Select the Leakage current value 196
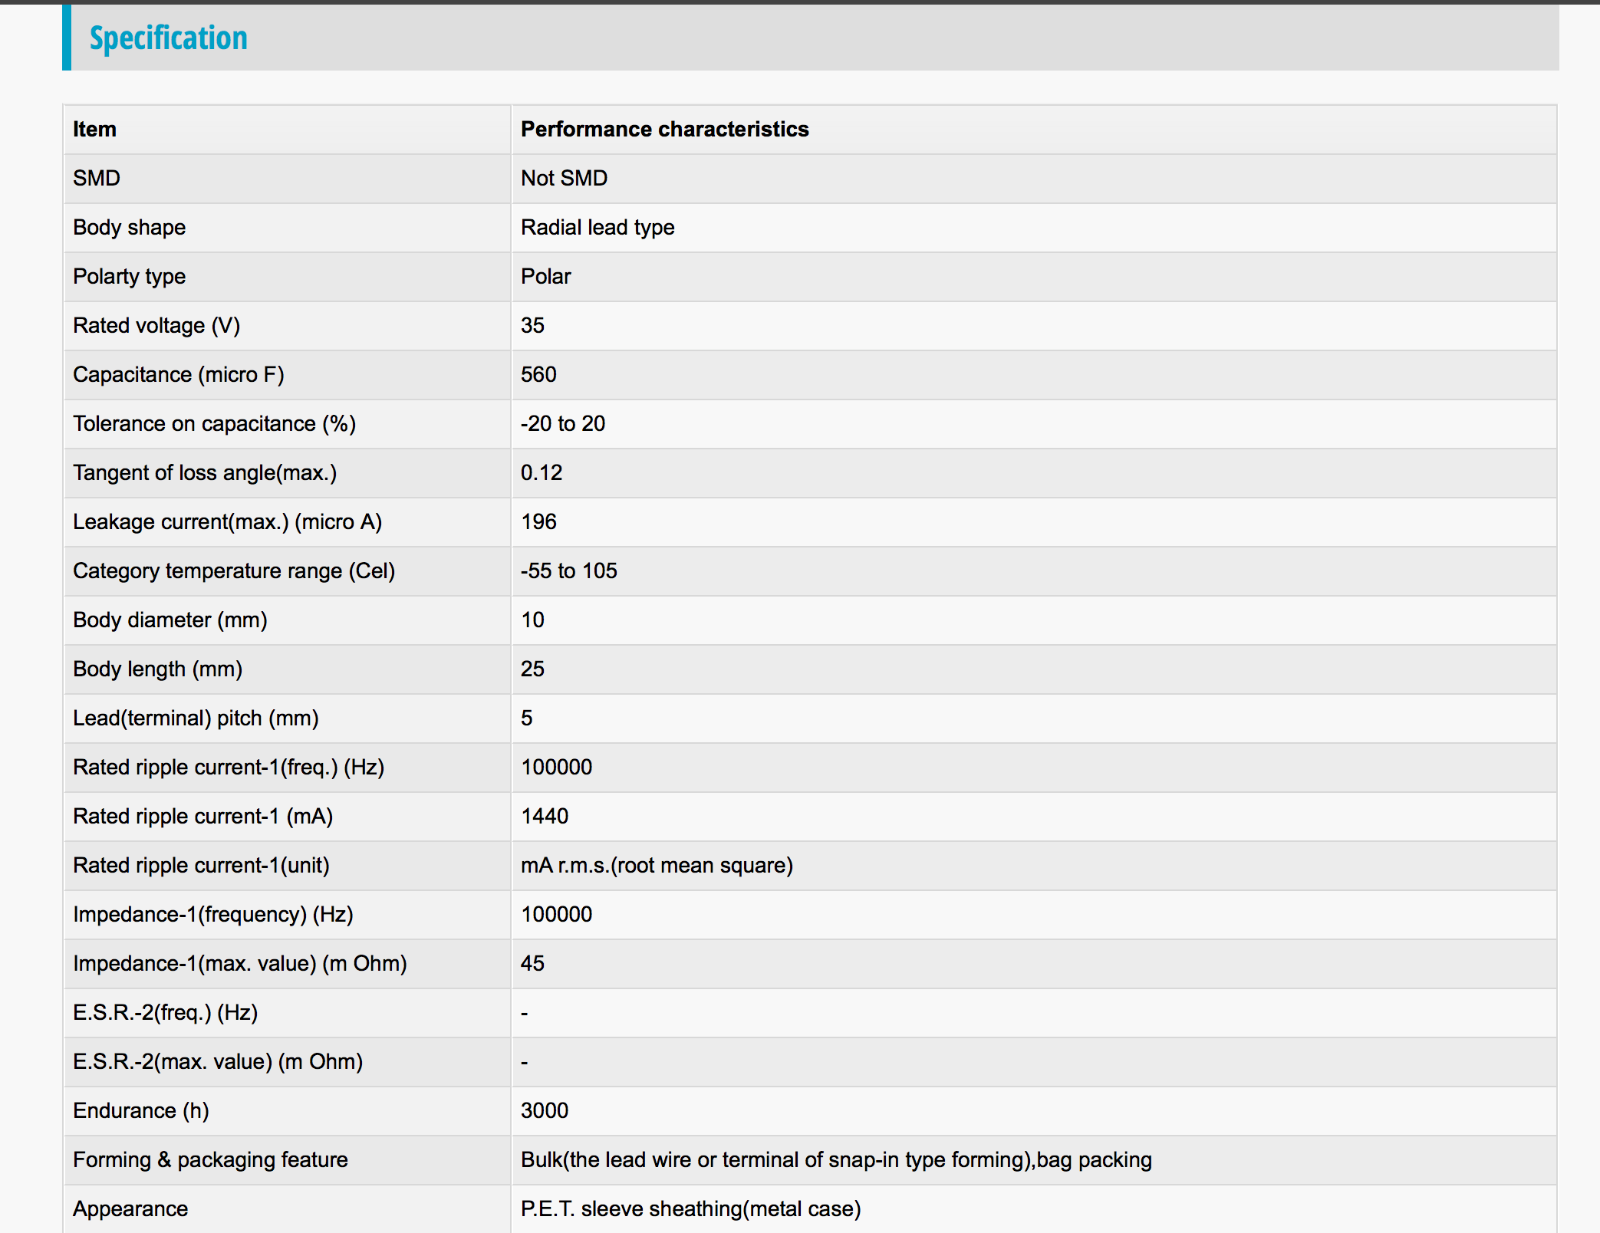 pyautogui.click(x=538, y=521)
